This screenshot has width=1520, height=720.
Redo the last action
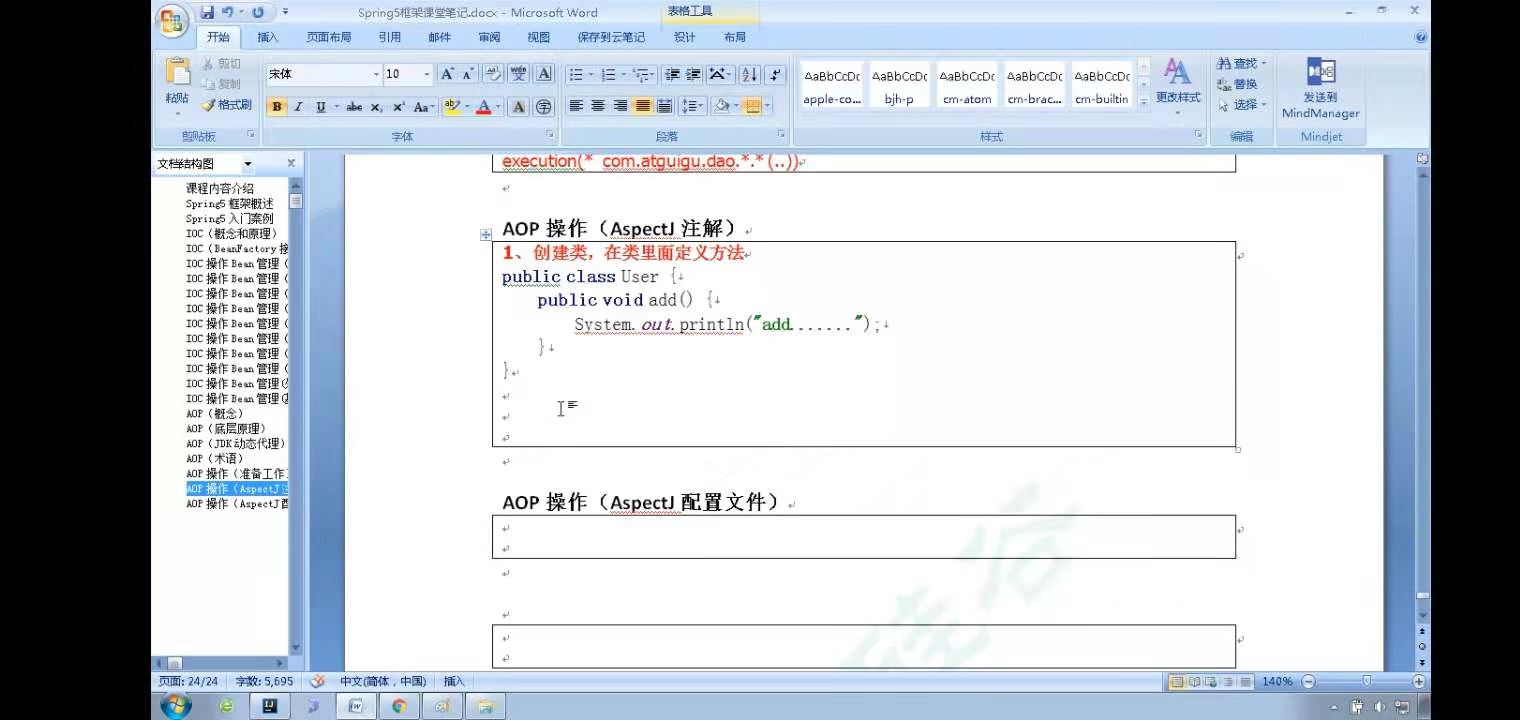258,13
